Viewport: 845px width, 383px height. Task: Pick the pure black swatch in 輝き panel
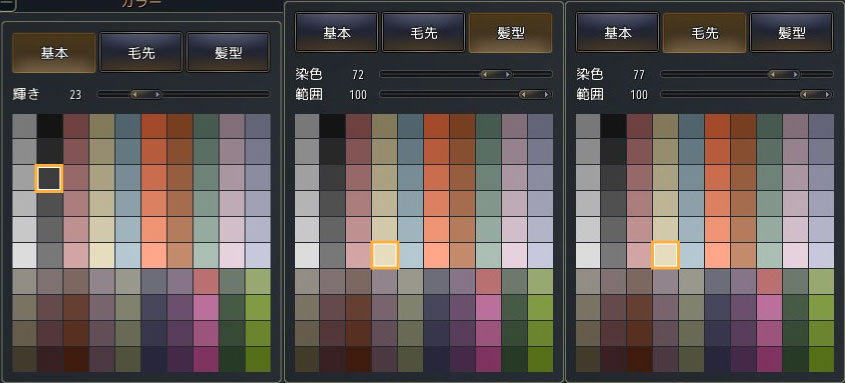50,126
